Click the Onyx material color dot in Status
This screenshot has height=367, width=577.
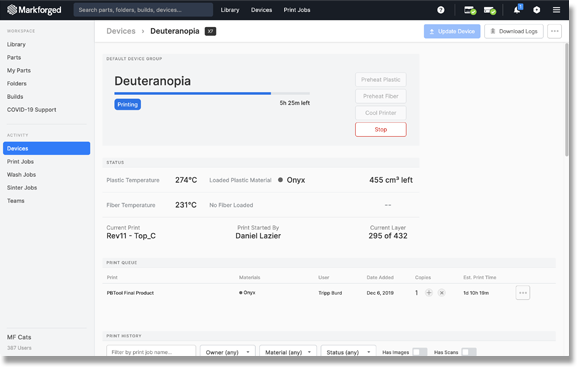click(x=280, y=180)
